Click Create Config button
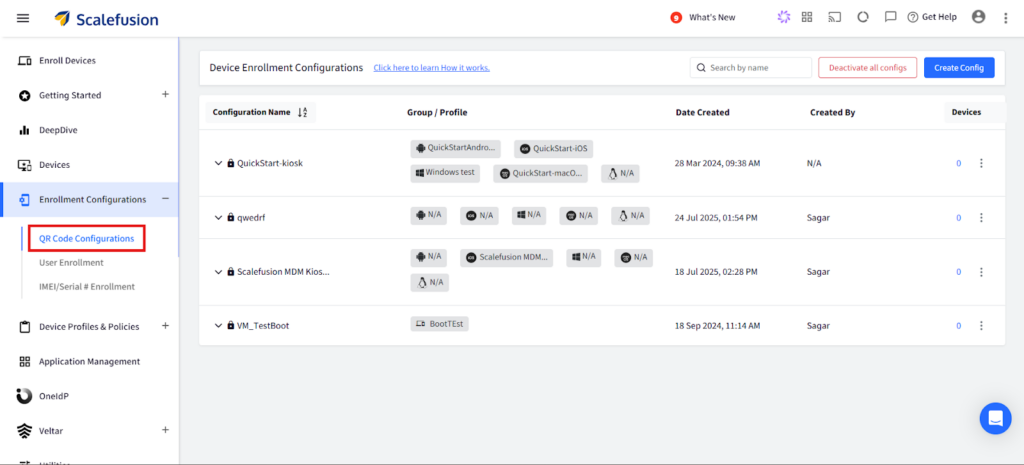 coord(959,68)
